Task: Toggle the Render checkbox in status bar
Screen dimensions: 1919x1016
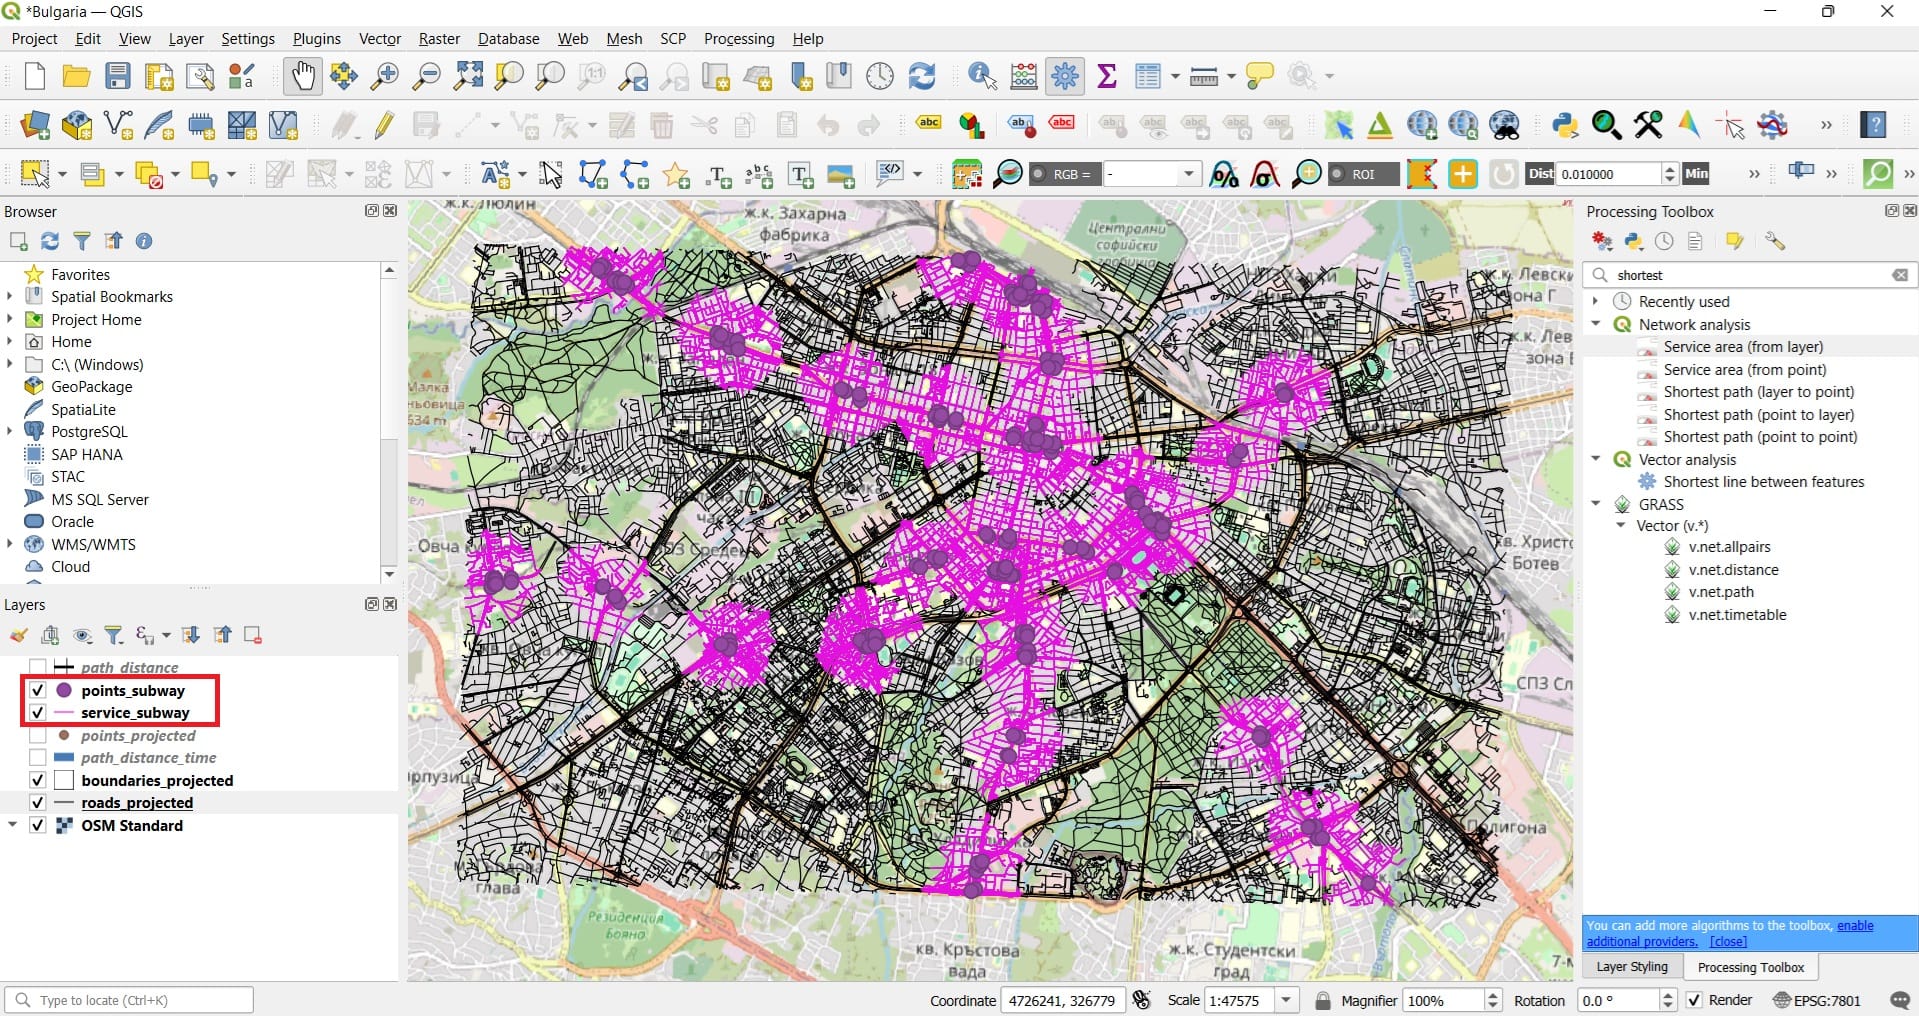Action: point(1694,1000)
